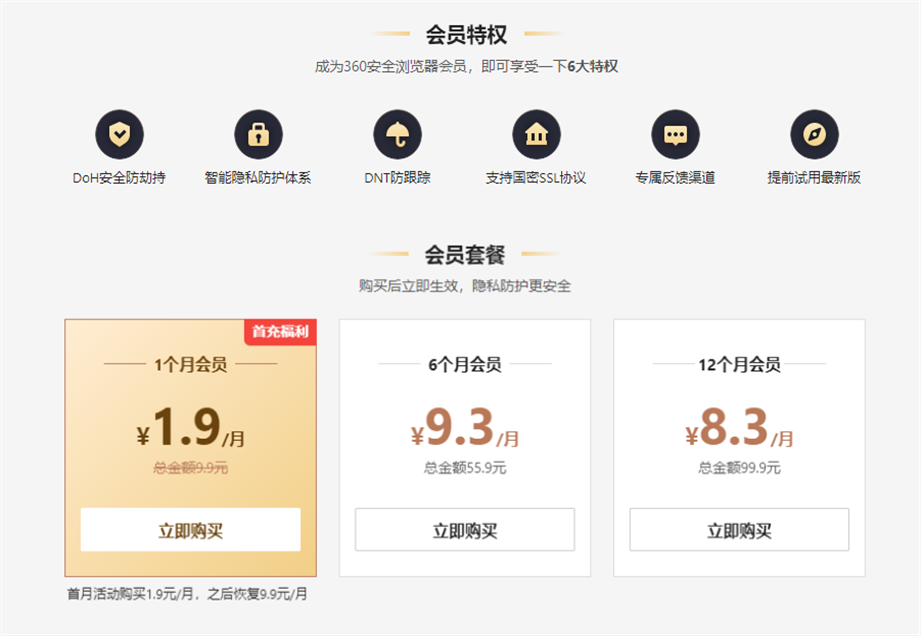921x636 pixels.
Task: Click the 总金额99.9元 text
Action: [739, 468]
